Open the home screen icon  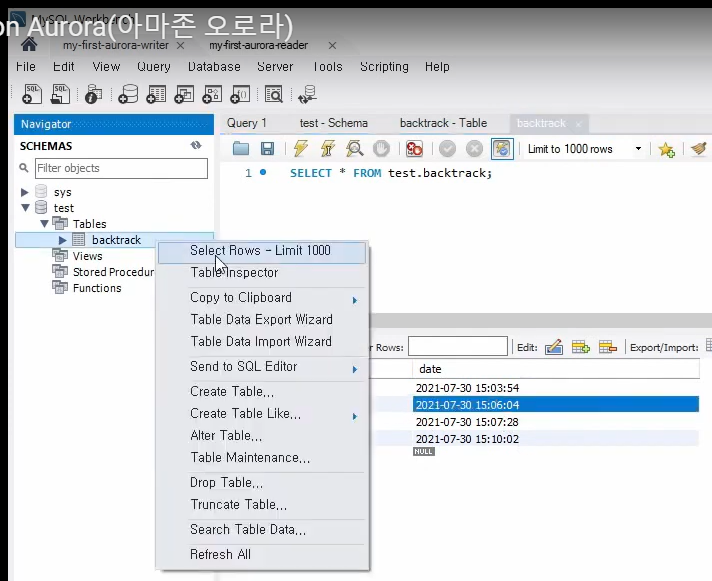29,44
